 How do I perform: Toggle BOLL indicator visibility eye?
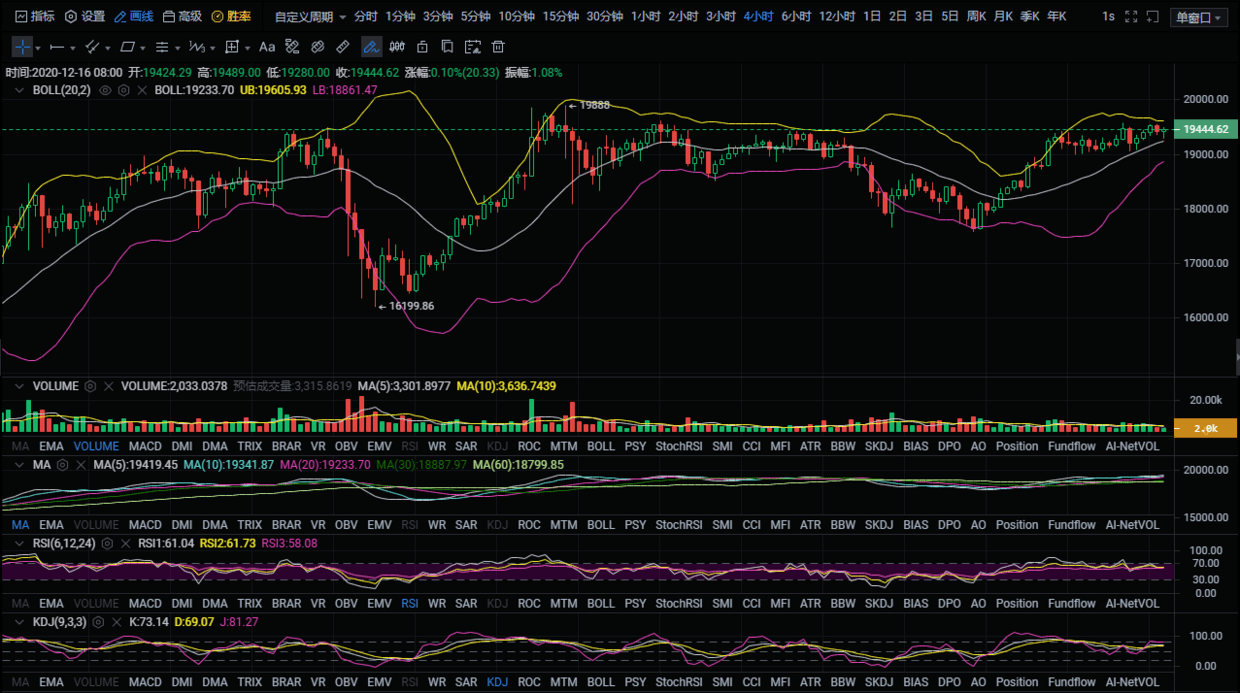coord(105,90)
